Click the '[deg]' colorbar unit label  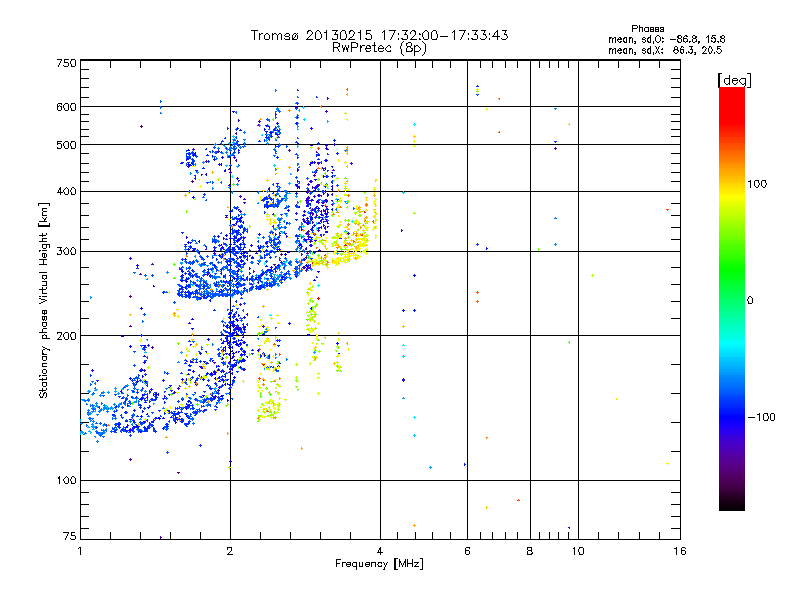click(x=734, y=81)
